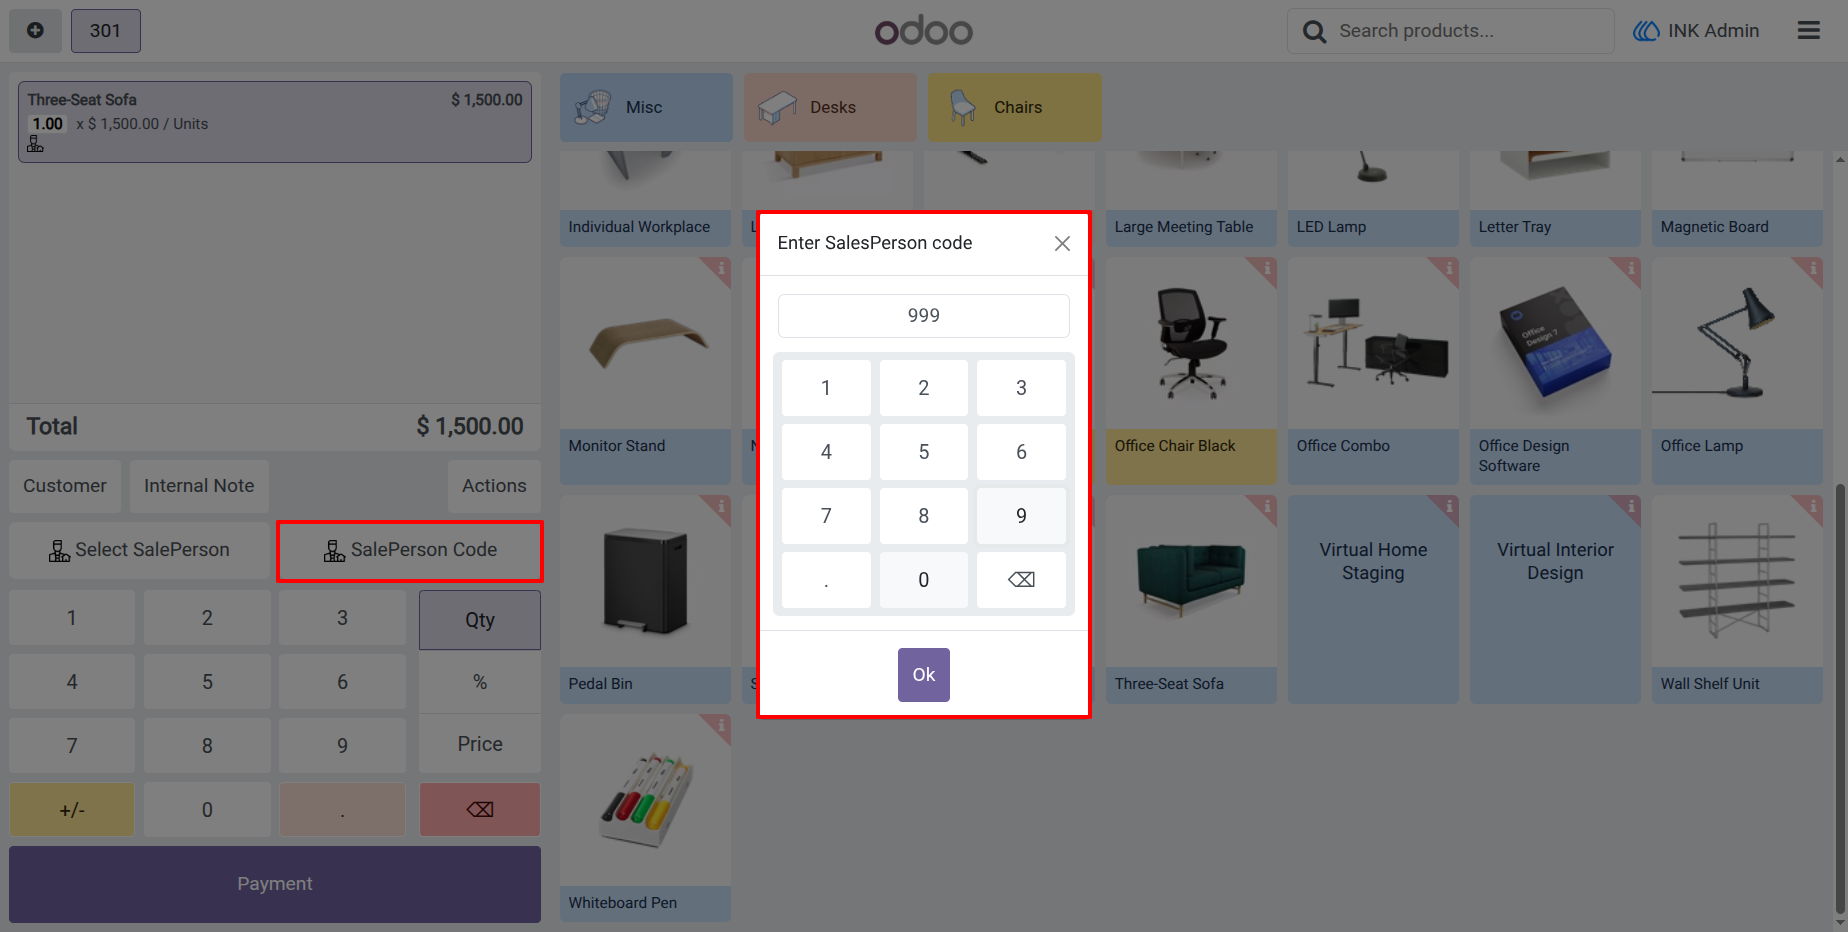
Task: Click the red backspace key on main numpad
Action: 480,809
